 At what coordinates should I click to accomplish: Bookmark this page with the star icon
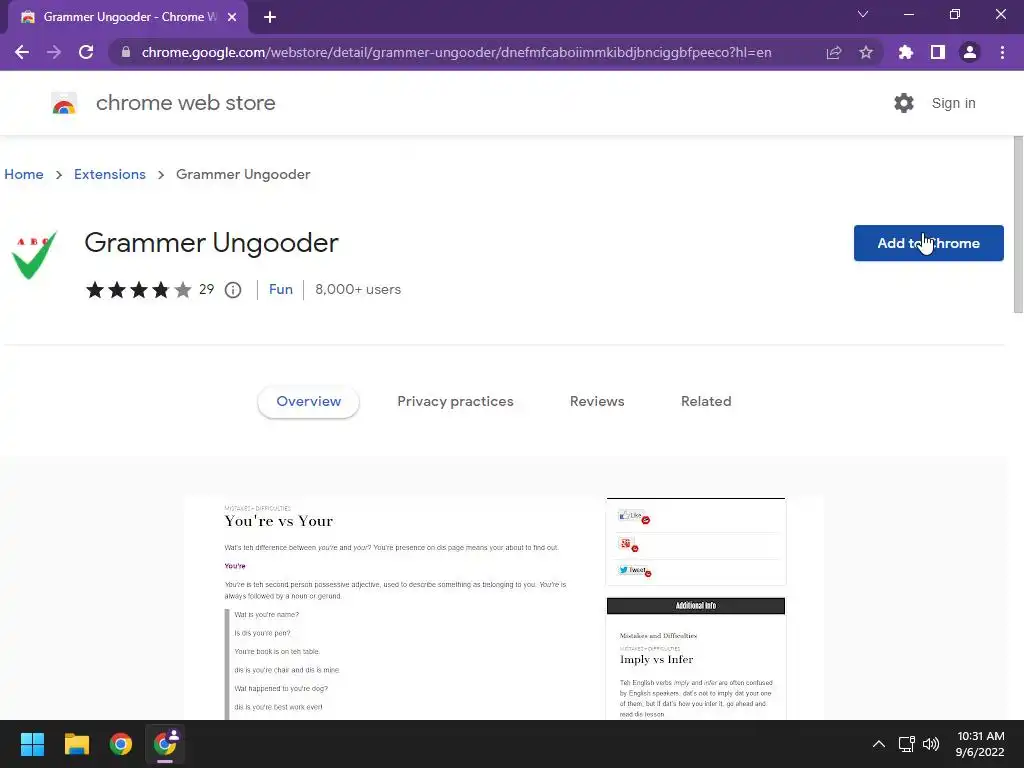(x=866, y=52)
